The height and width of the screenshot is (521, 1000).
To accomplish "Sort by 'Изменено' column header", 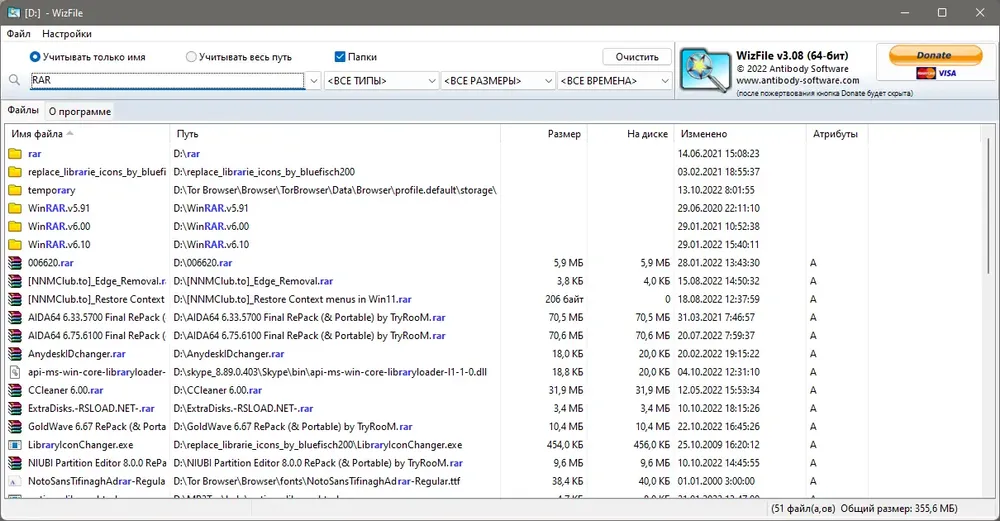I will [x=740, y=134].
